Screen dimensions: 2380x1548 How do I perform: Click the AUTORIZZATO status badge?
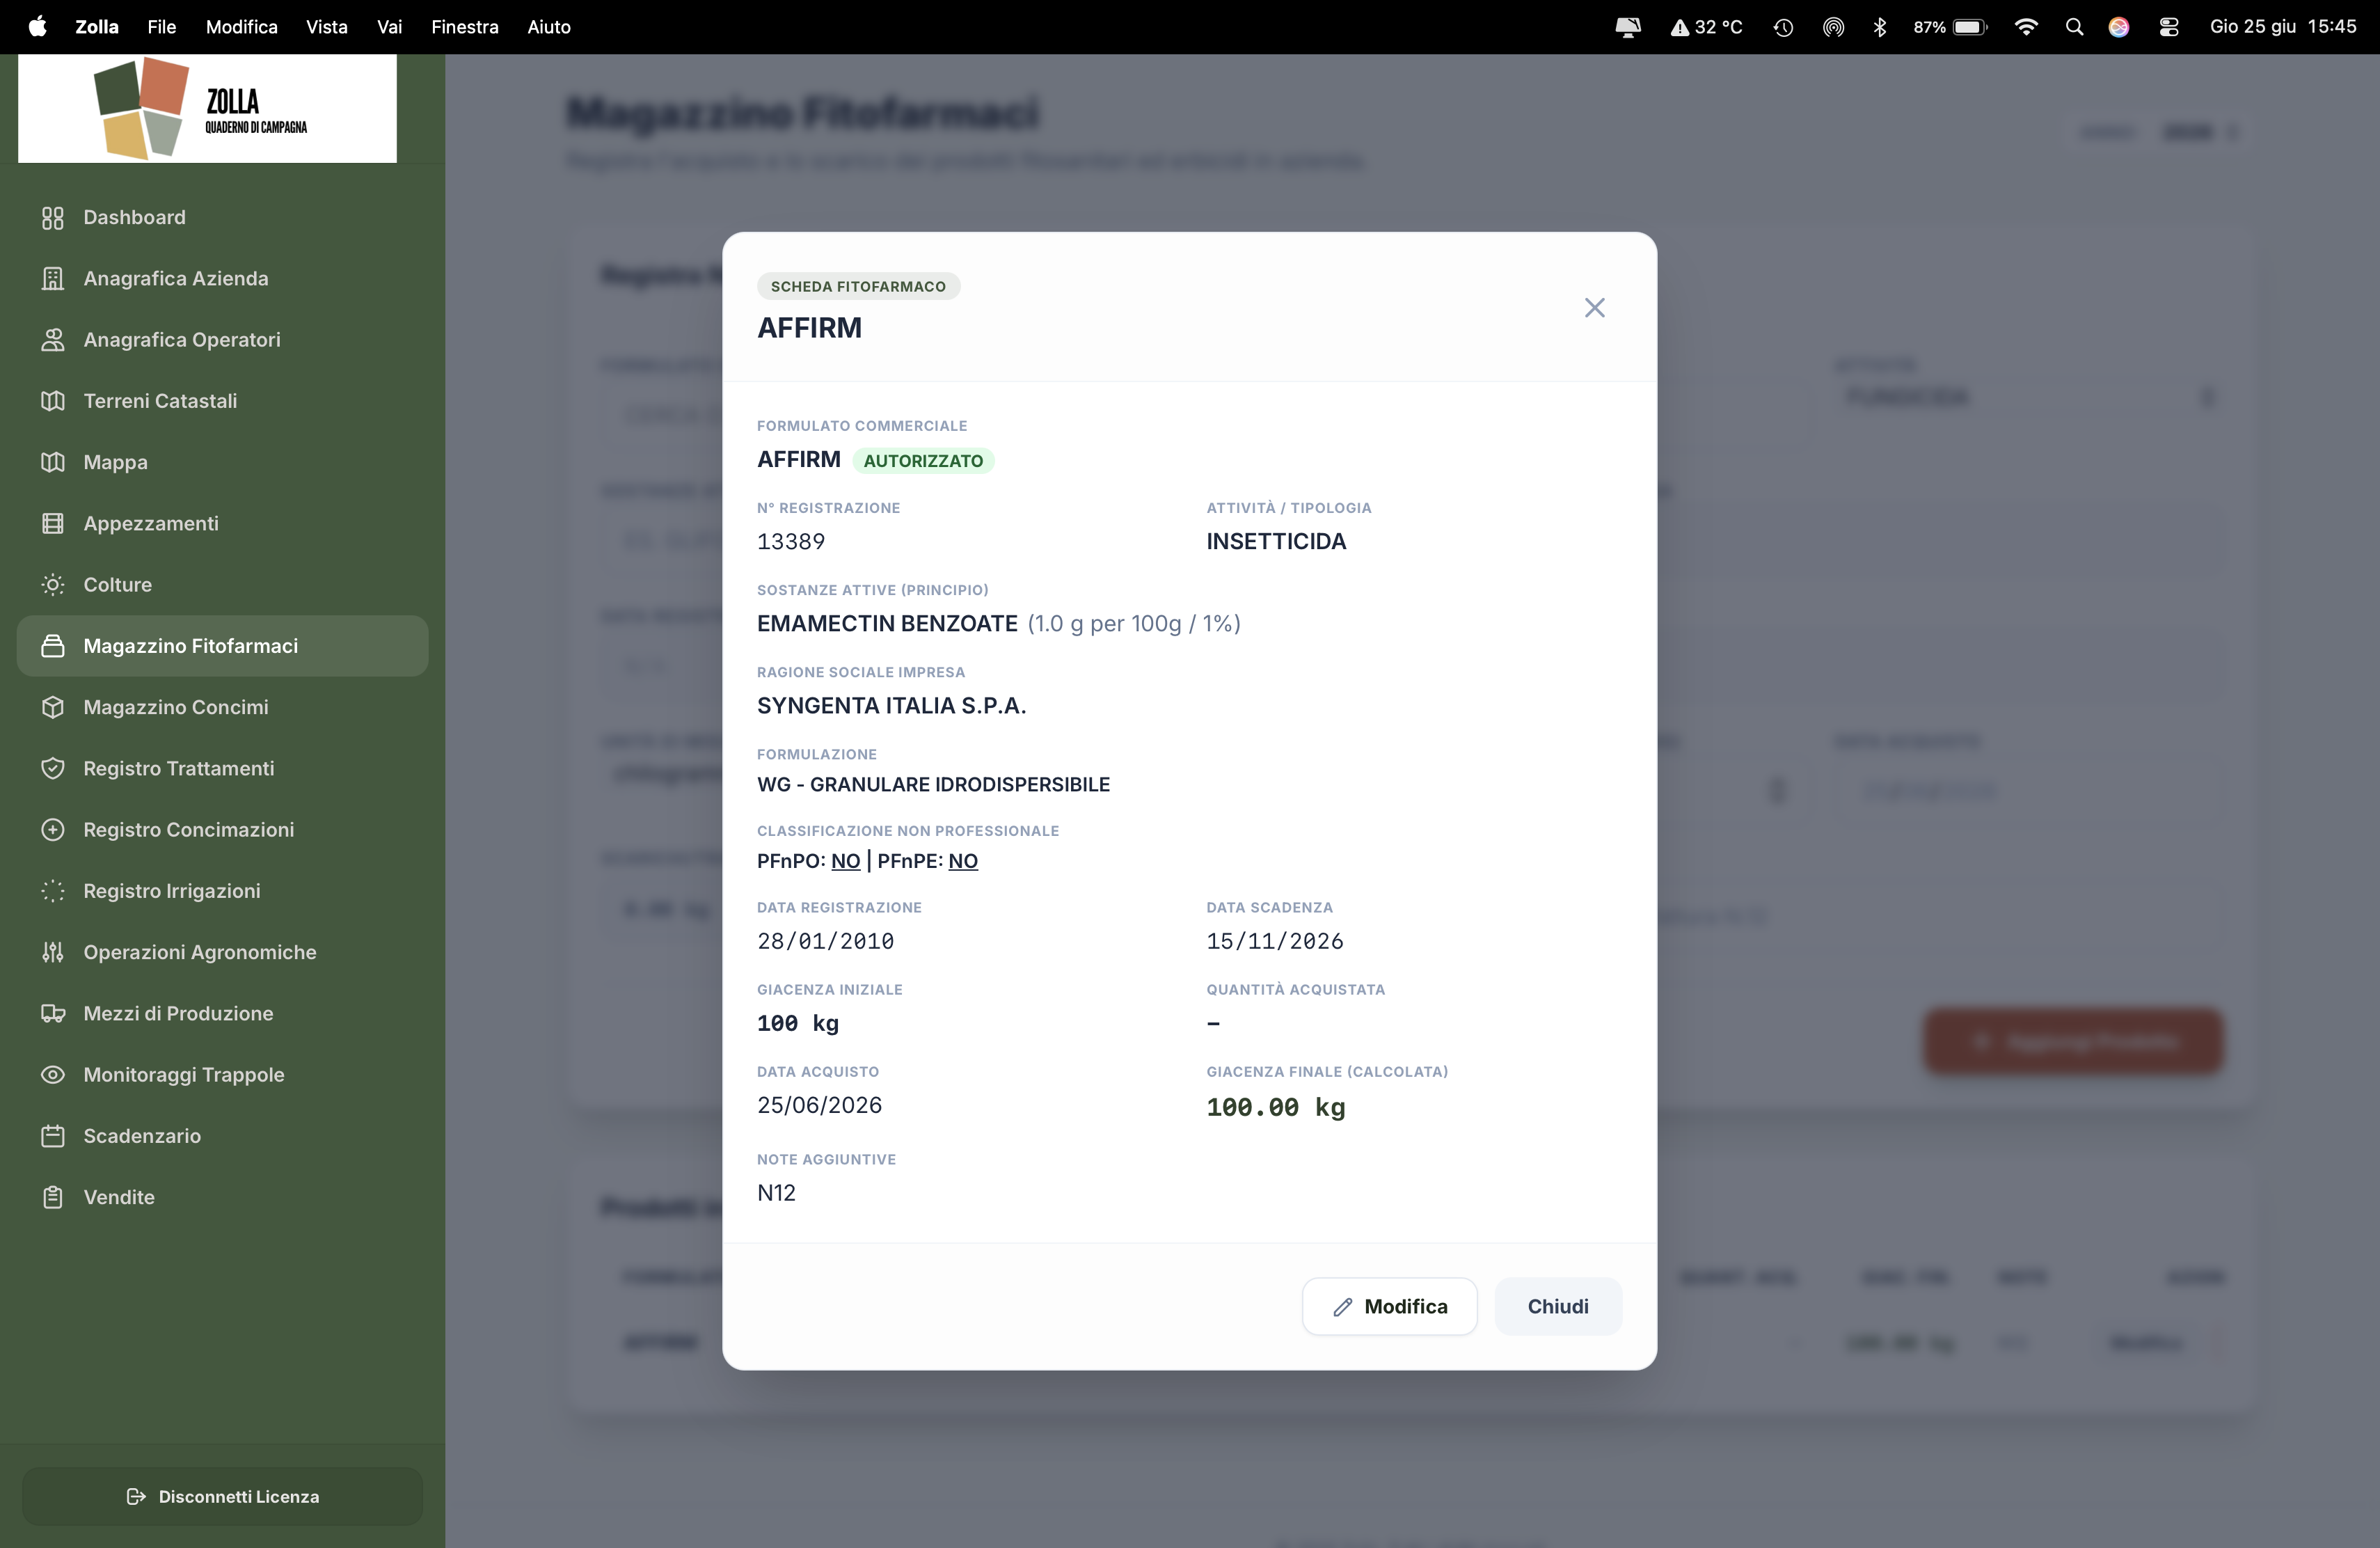tap(923, 460)
